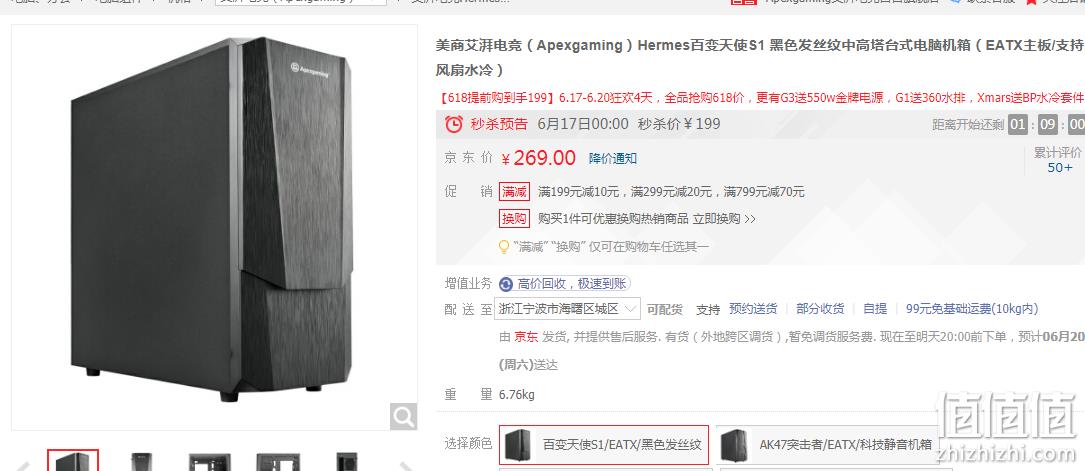
Task: Click the magnifier zoom icon on product image
Action: [x=403, y=416]
